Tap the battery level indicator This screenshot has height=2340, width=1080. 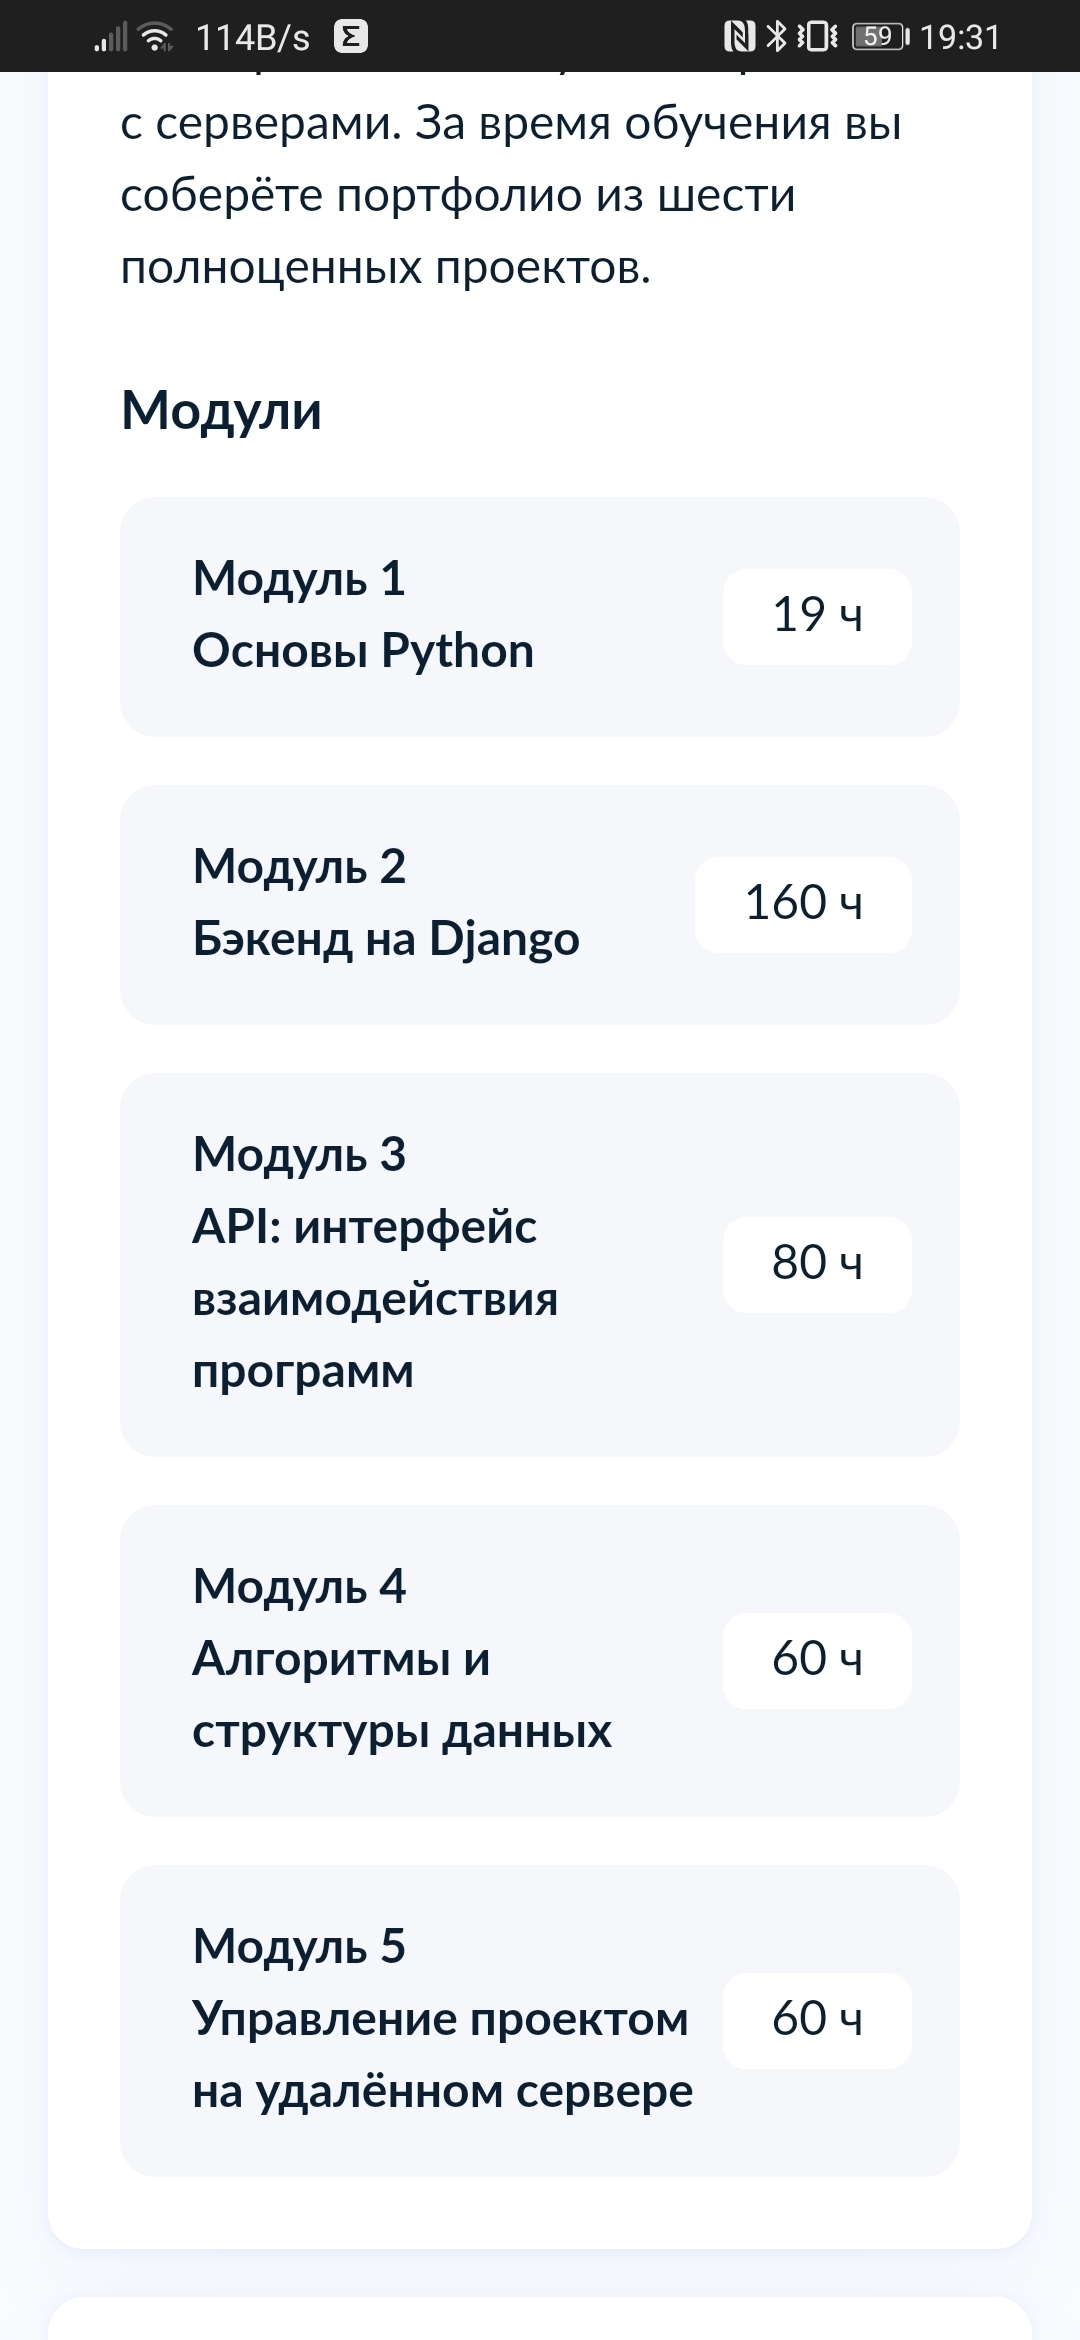click(880, 37)
